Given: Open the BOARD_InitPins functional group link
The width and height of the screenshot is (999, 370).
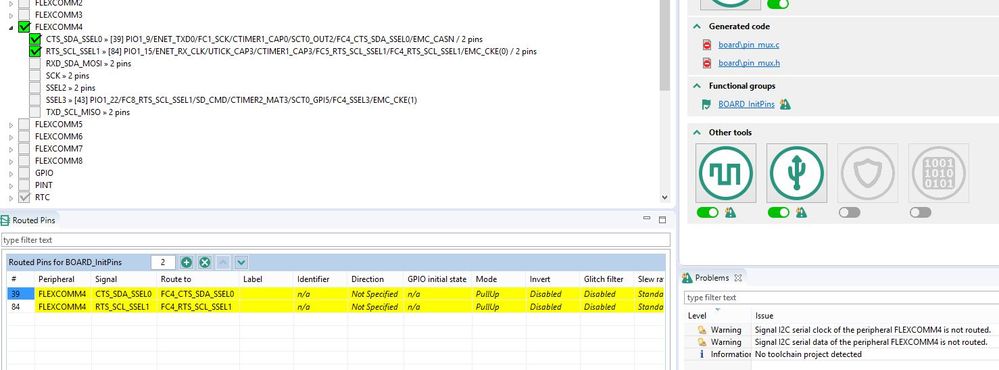Looking at the screenshot, I should [x=746, y=104].
